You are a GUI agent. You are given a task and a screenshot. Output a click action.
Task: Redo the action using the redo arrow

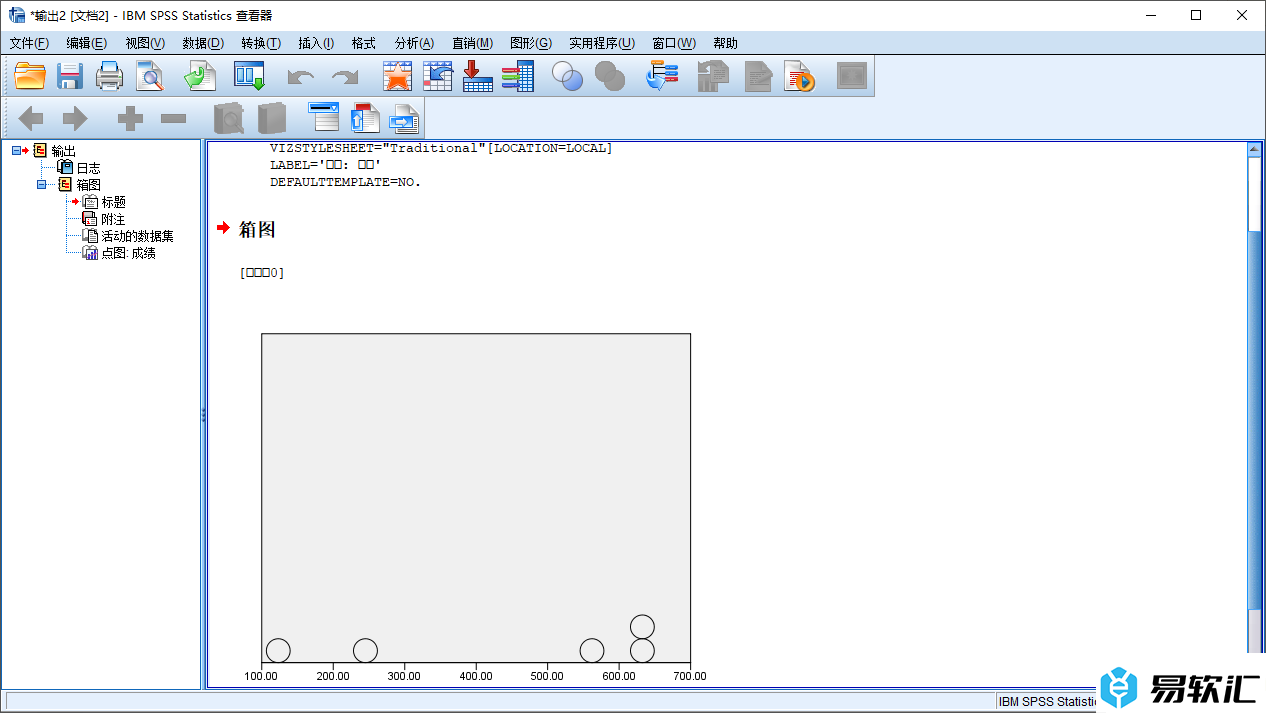pos(345,77)
